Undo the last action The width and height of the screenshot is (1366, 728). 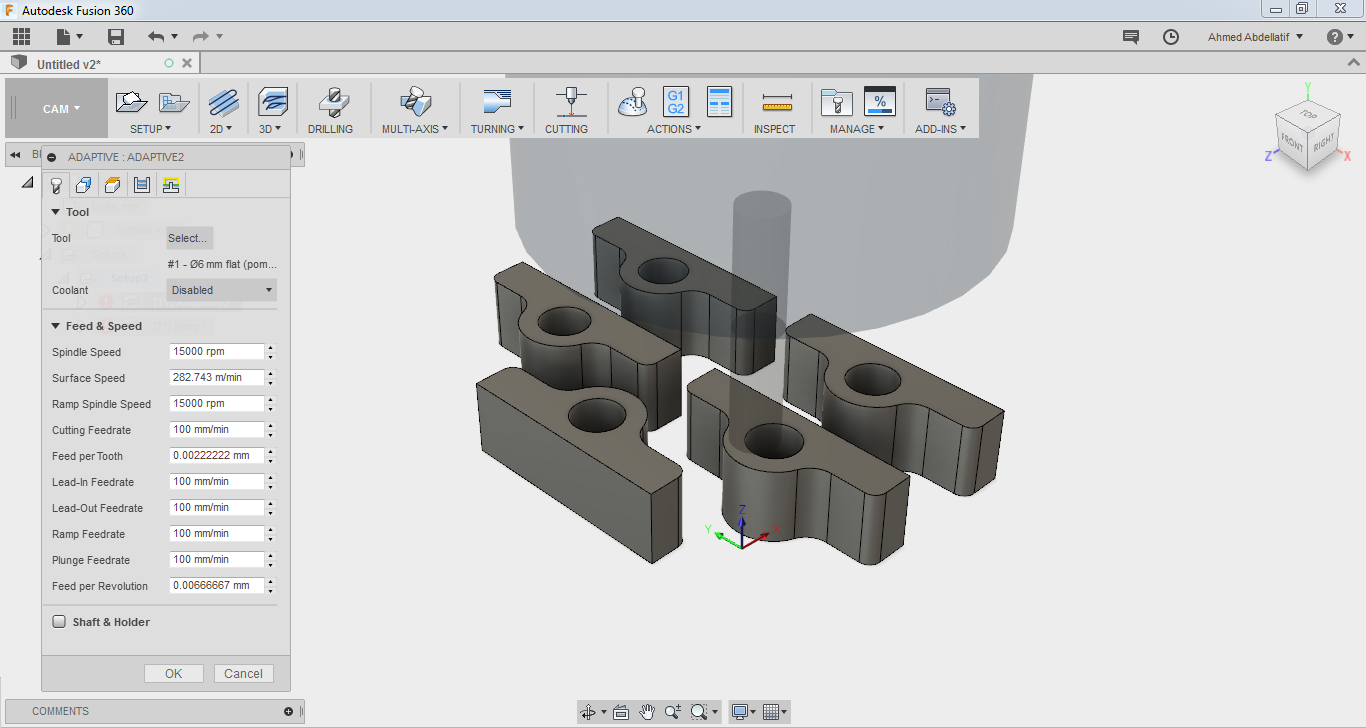[x=155, y=37]
